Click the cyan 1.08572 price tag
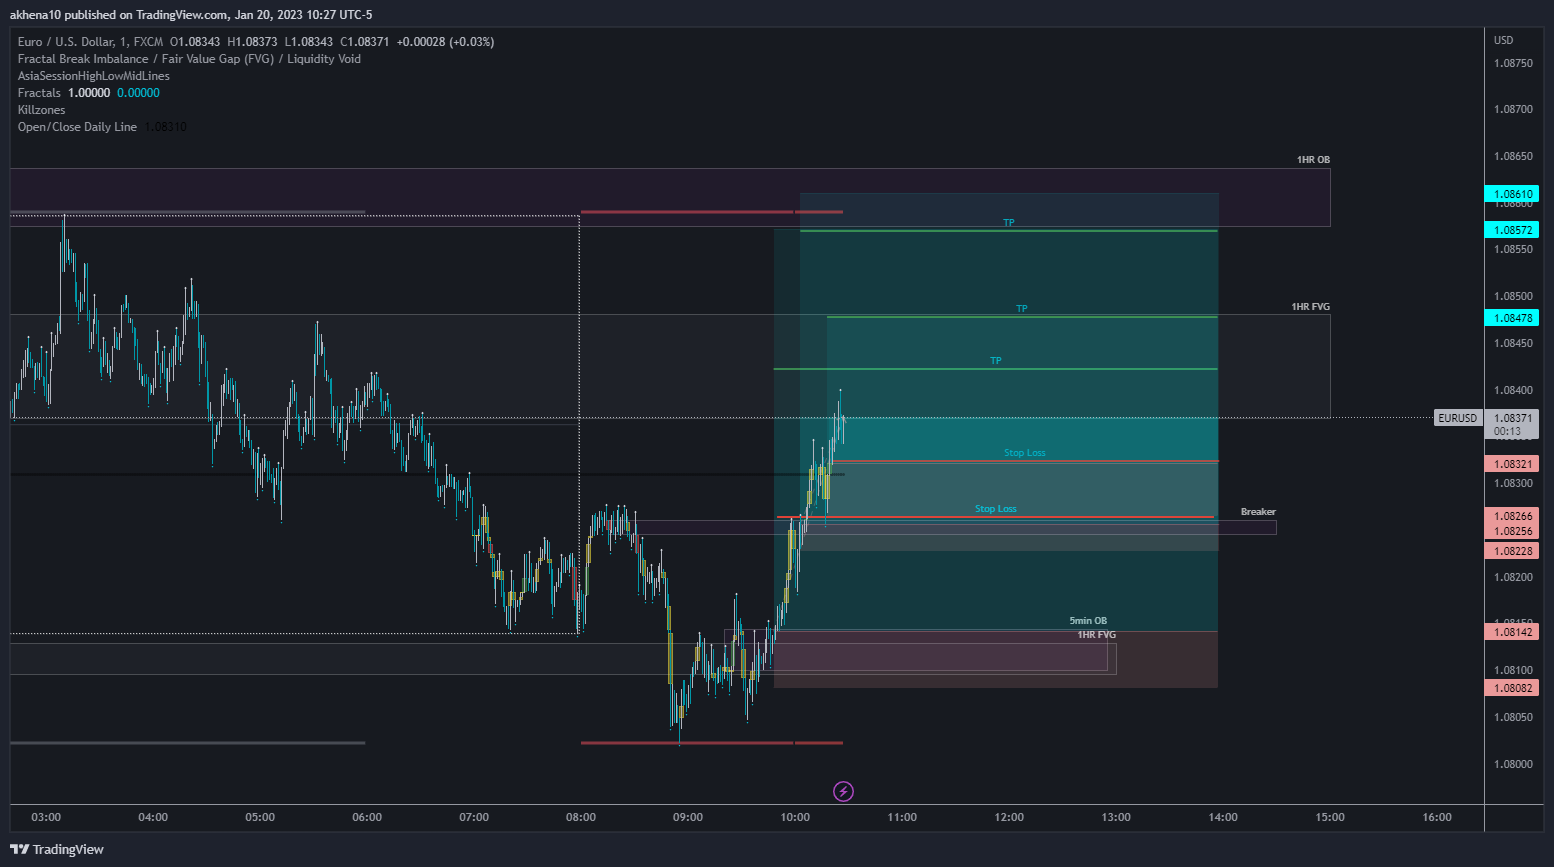The height and width of the screenshot is (867, 1554). coord(1512,230)
